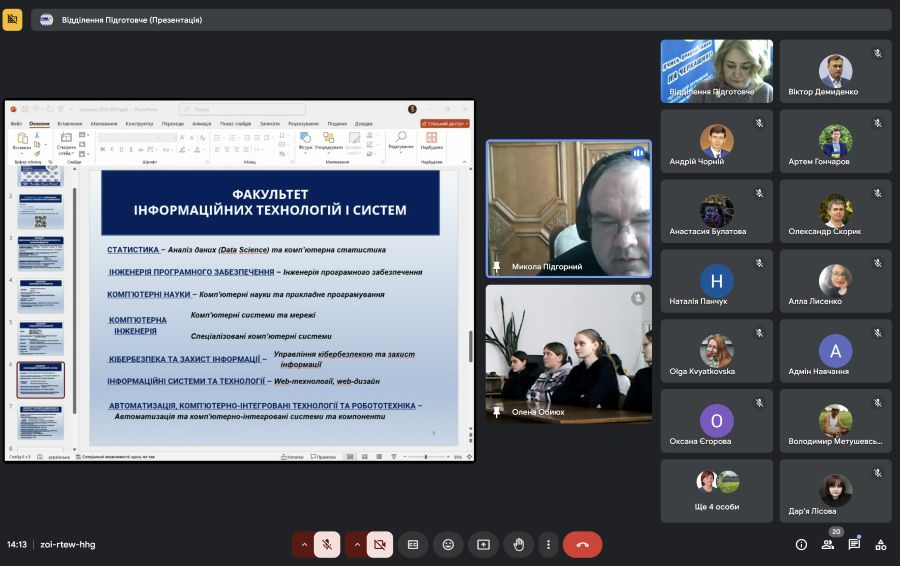Click the yellow presentation icon at top-left
Image resolution: width=900 pixels, height=566 pixels.
click(12, 19)
